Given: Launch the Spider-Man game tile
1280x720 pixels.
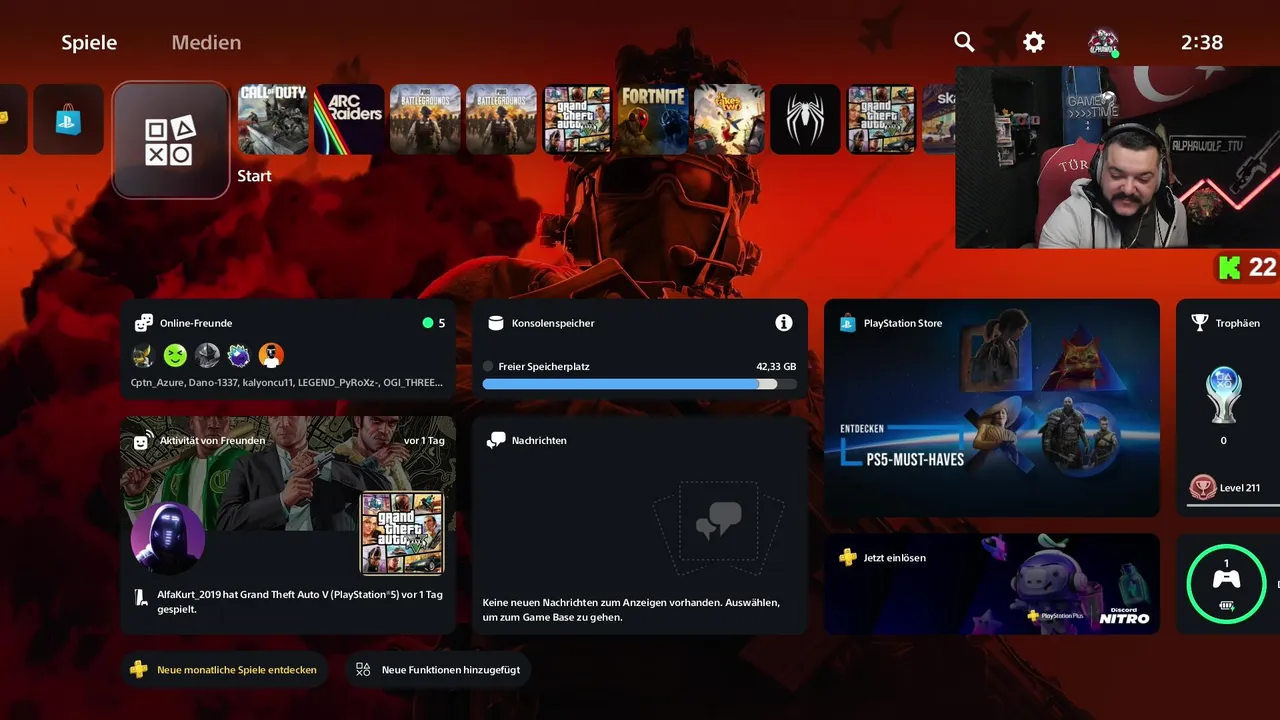Looking at the screenshot, I should click(805, 119).
